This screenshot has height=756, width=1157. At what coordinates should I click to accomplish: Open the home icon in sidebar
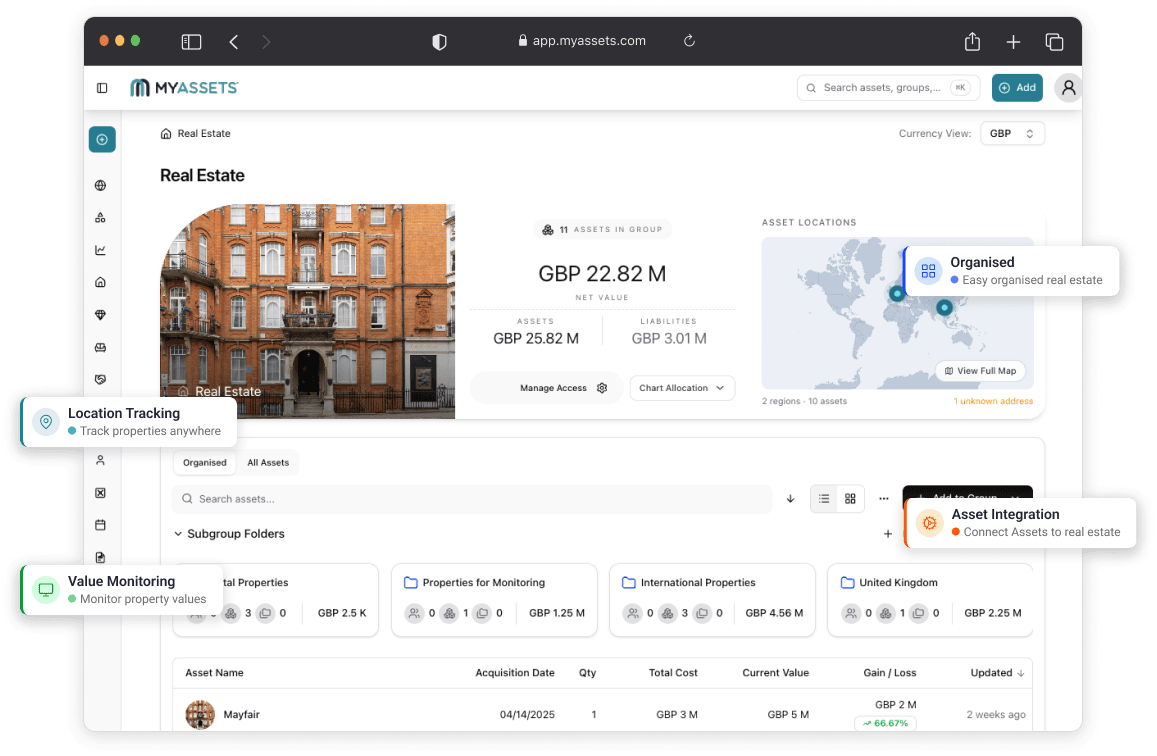[100, 282]
